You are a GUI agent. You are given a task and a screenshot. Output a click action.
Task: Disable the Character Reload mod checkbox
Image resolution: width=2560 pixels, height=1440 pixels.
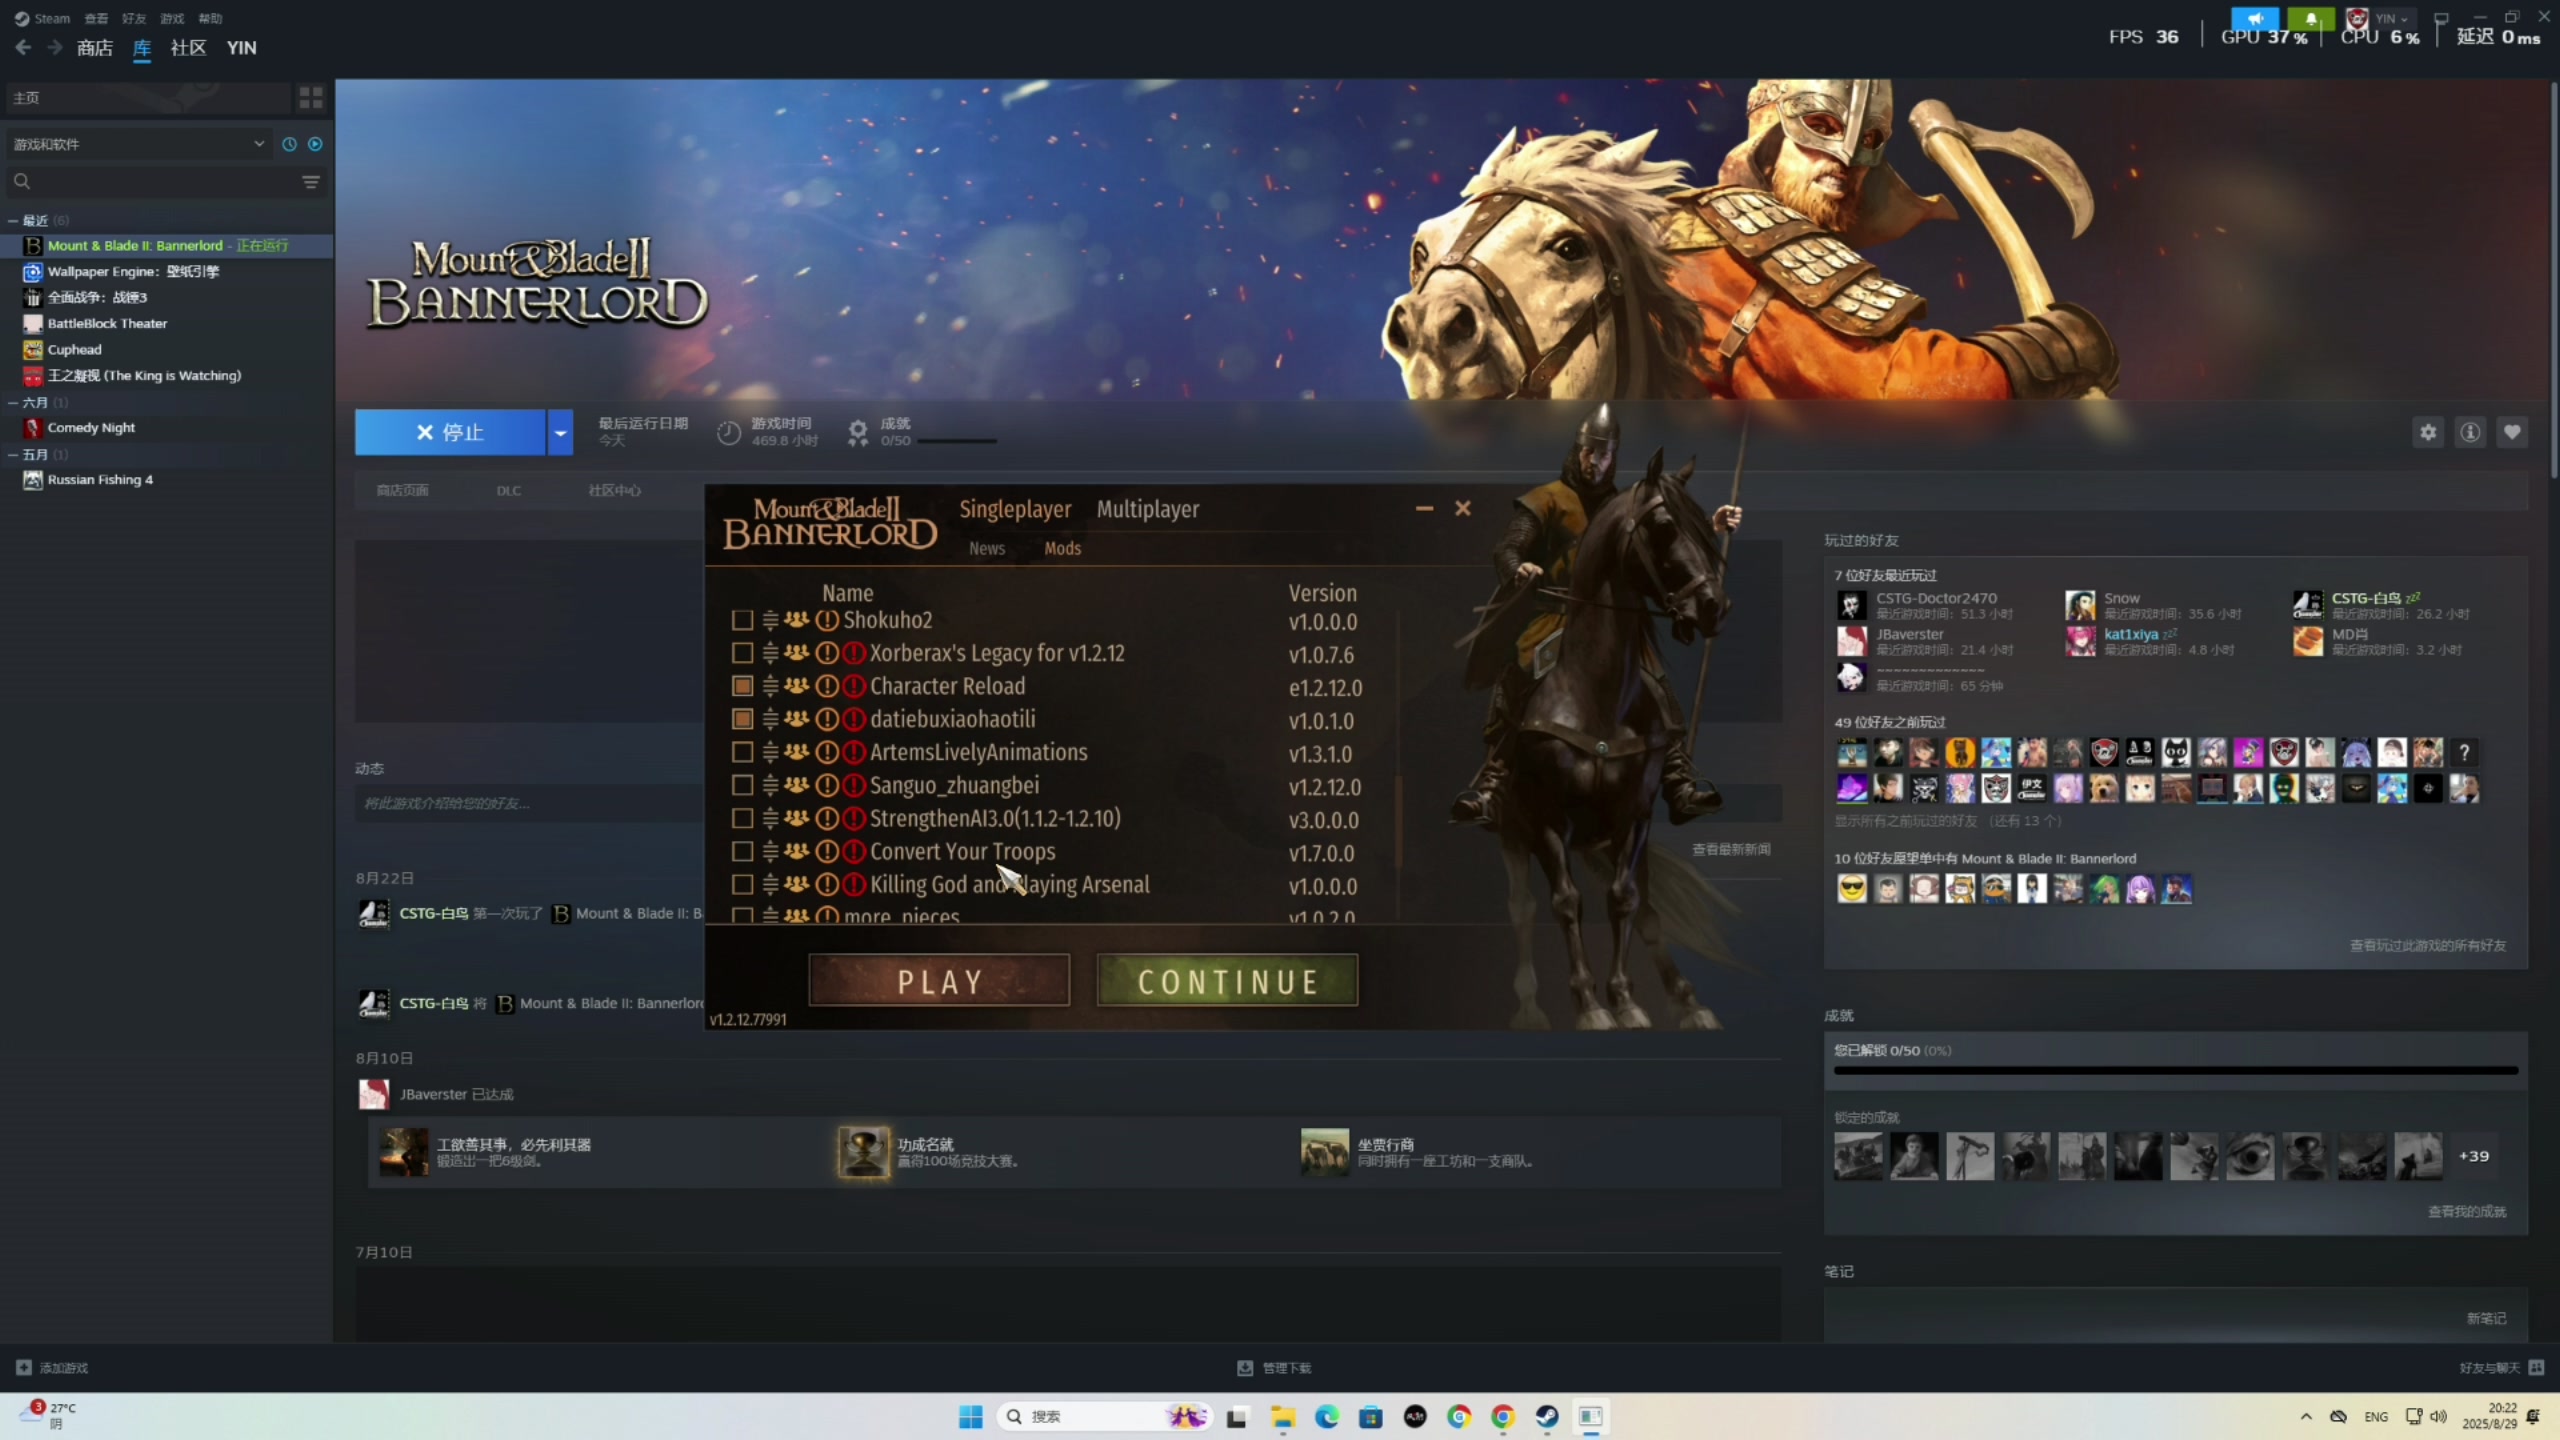coord(742,686)
